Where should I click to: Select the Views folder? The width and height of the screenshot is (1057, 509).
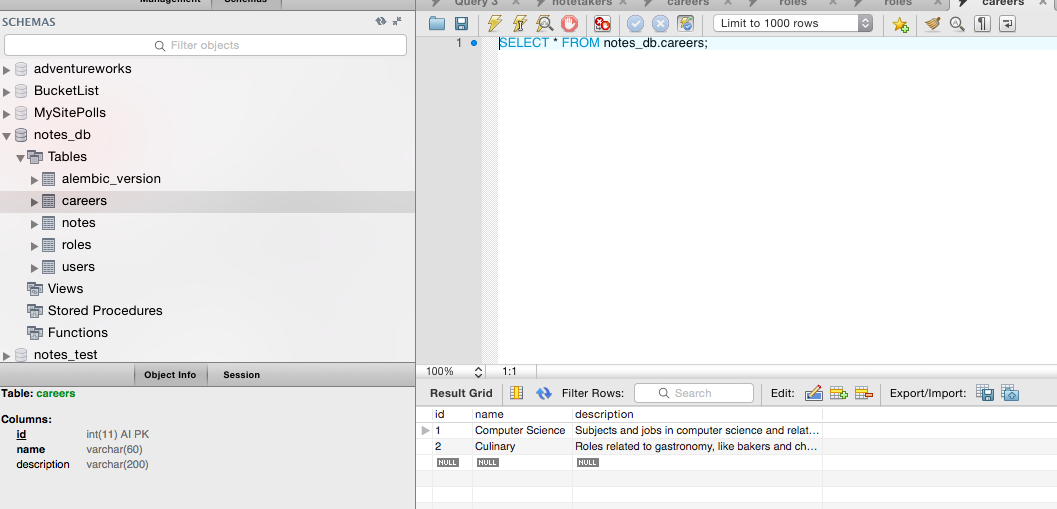pyautogui.click(x=65, y=289)
